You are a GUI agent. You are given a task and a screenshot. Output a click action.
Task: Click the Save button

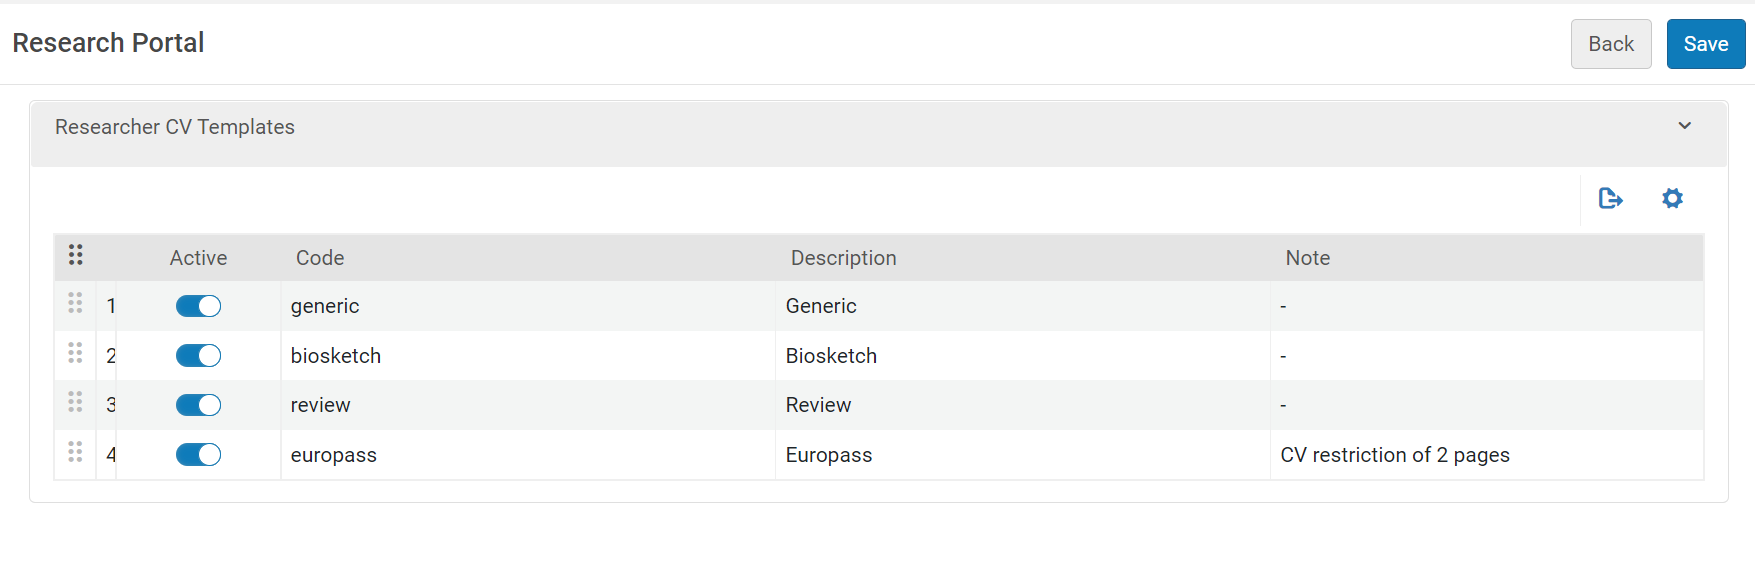1705,44
